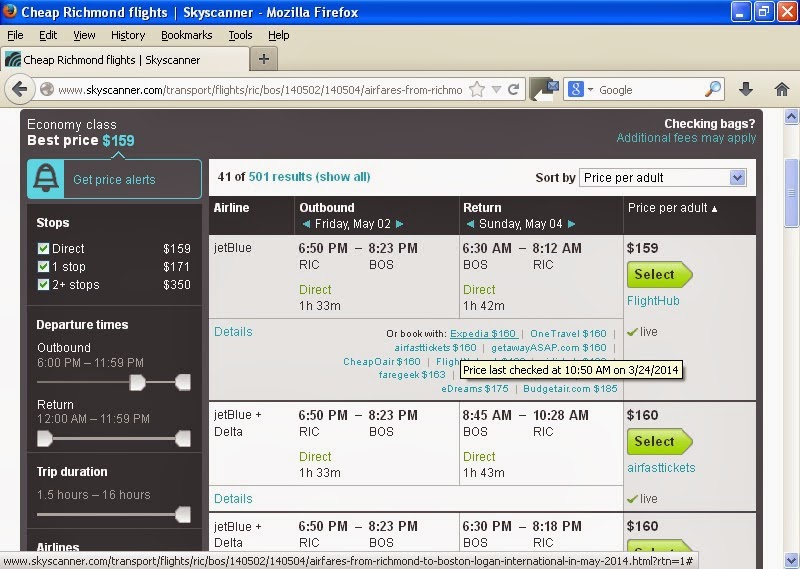This screenshot has height=569, width=800.
Task: Open the downloads arrow icon
Action: (745, 90)
